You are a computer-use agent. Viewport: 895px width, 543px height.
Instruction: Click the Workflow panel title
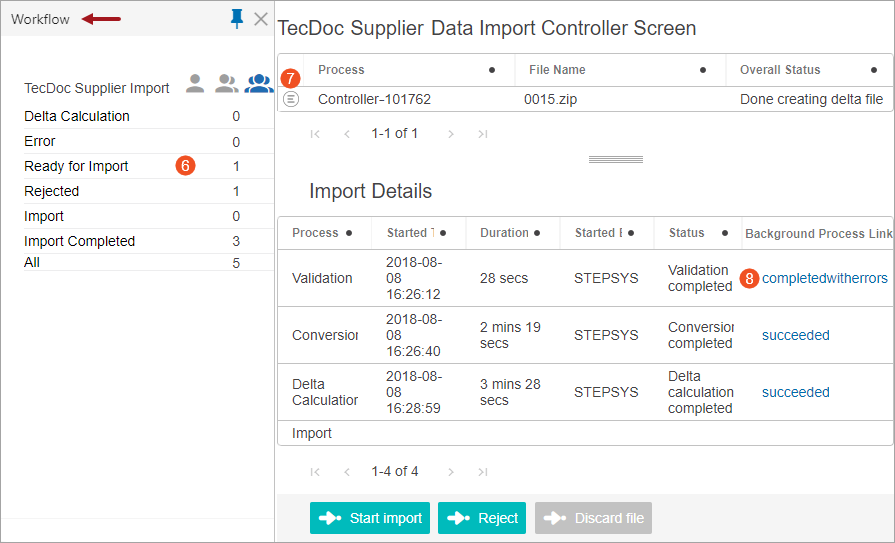[40, 19]
